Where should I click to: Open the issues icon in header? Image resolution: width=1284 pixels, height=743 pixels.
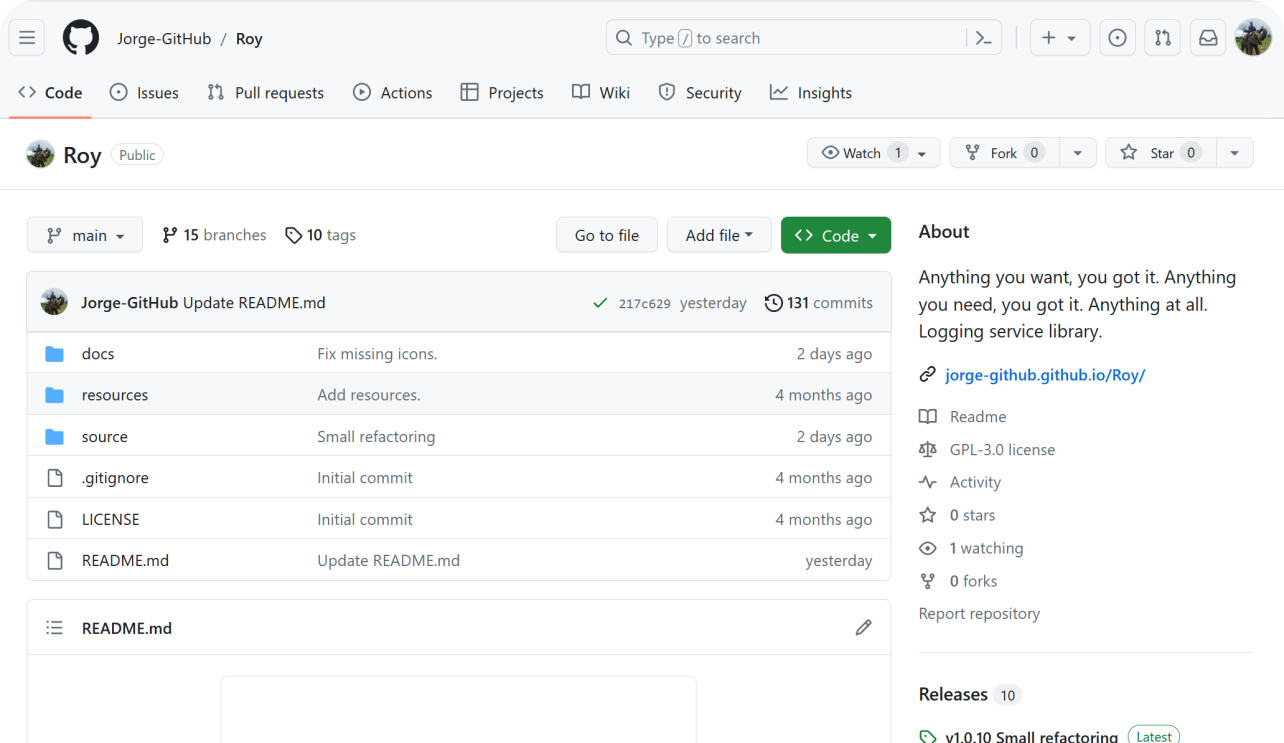1118,38
